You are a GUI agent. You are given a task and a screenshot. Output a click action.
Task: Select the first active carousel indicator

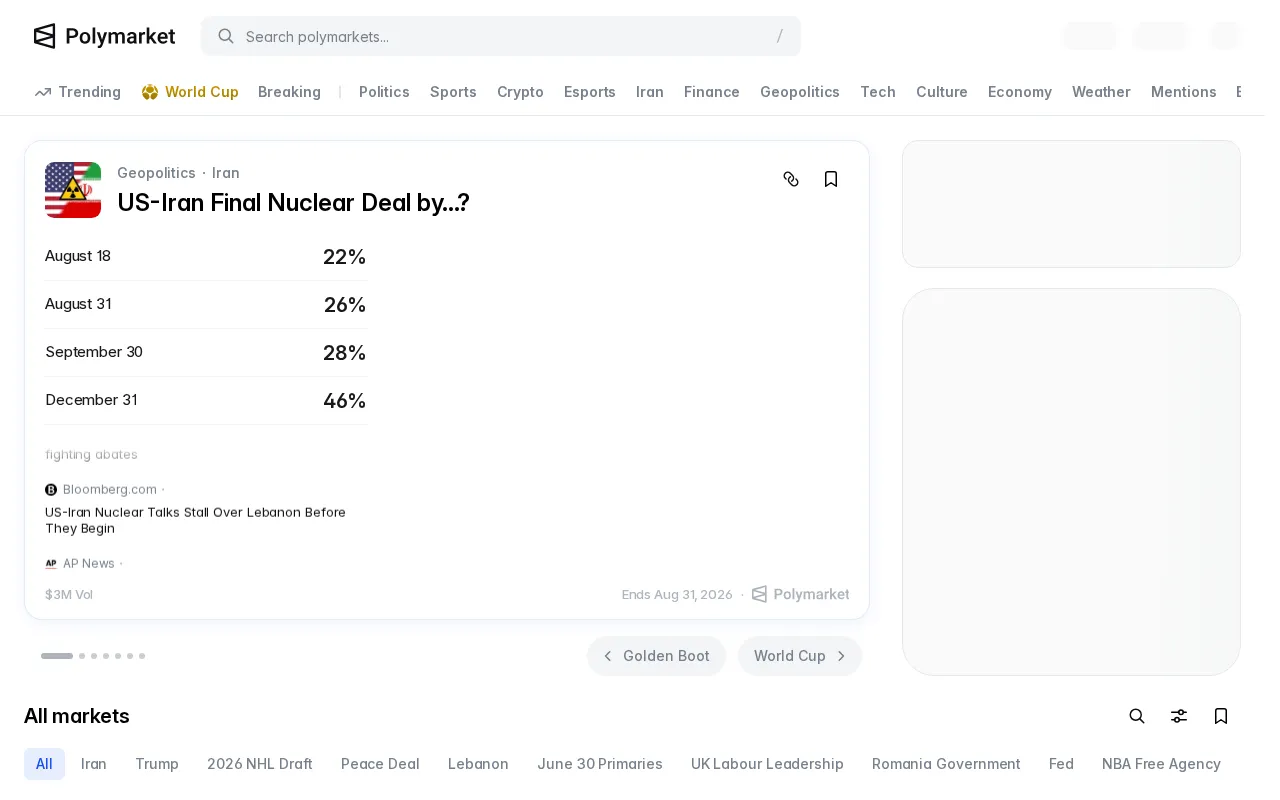click(x=57, y=656)
